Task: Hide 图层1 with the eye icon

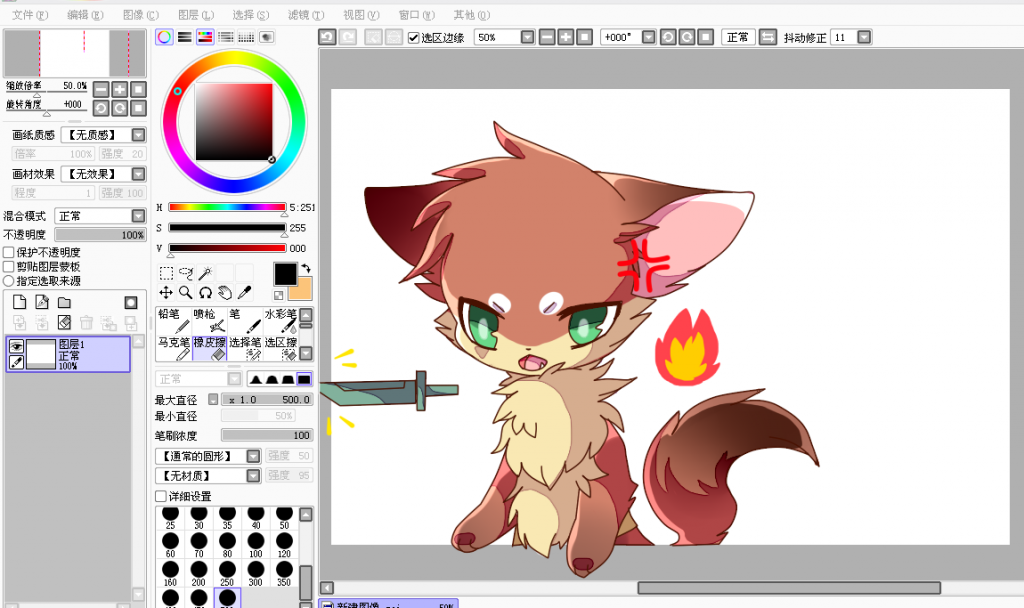Action: pyautogui.click(x=16, y=346)
